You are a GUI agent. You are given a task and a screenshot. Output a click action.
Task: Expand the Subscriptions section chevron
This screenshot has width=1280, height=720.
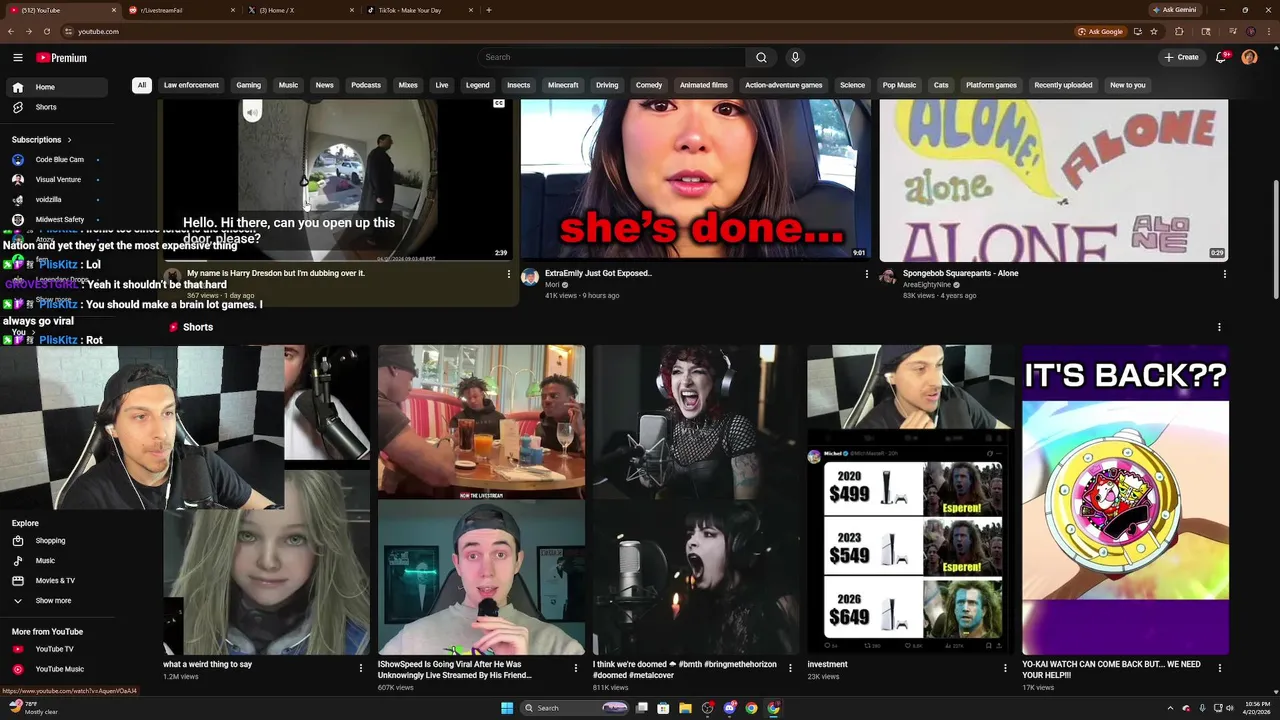[x=69, y=140]
